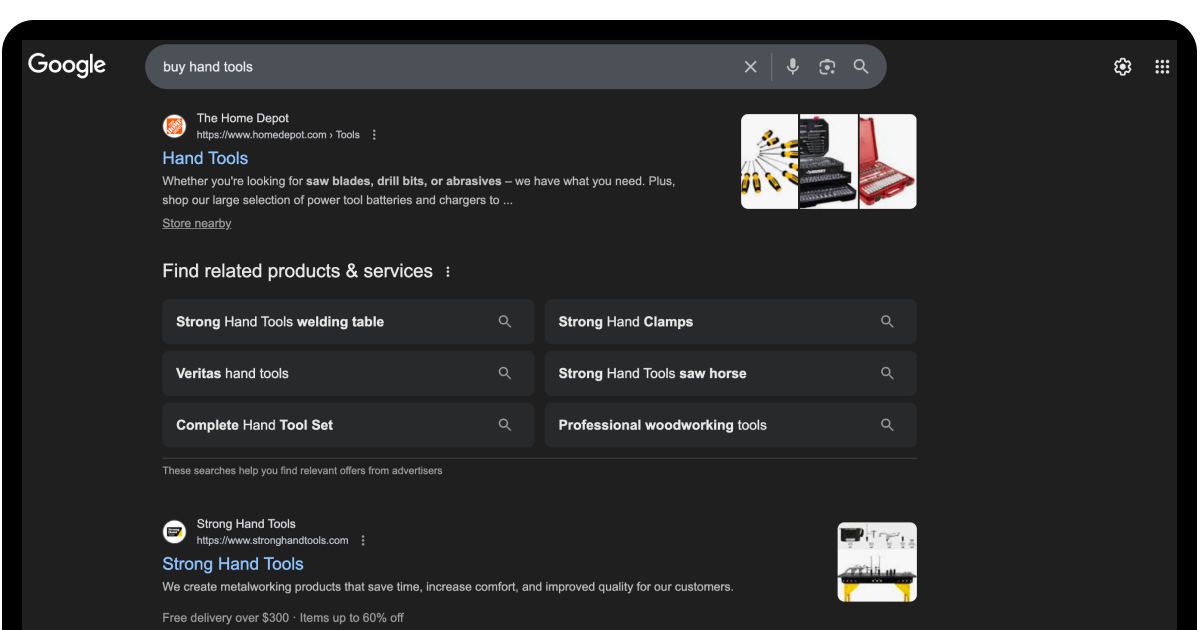This screenshot has height=630, width=1200.
Task: Search Strong Hand Tools saw horse
Action: (x=731, y=373)
